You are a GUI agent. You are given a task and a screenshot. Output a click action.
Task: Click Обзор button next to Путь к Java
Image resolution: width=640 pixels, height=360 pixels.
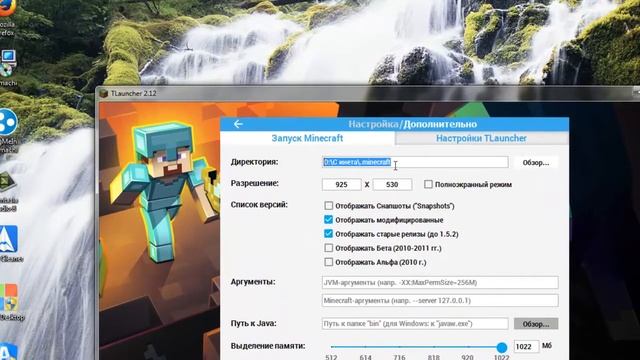coord(536,324)
